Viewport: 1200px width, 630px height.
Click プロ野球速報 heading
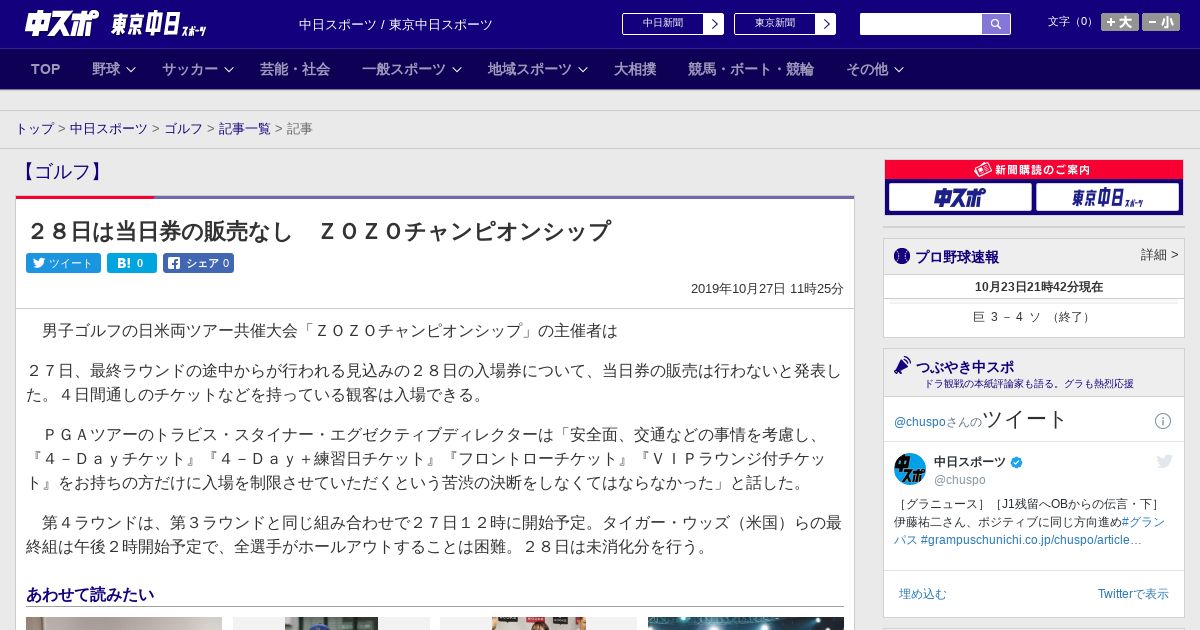(x=957, y=257)
